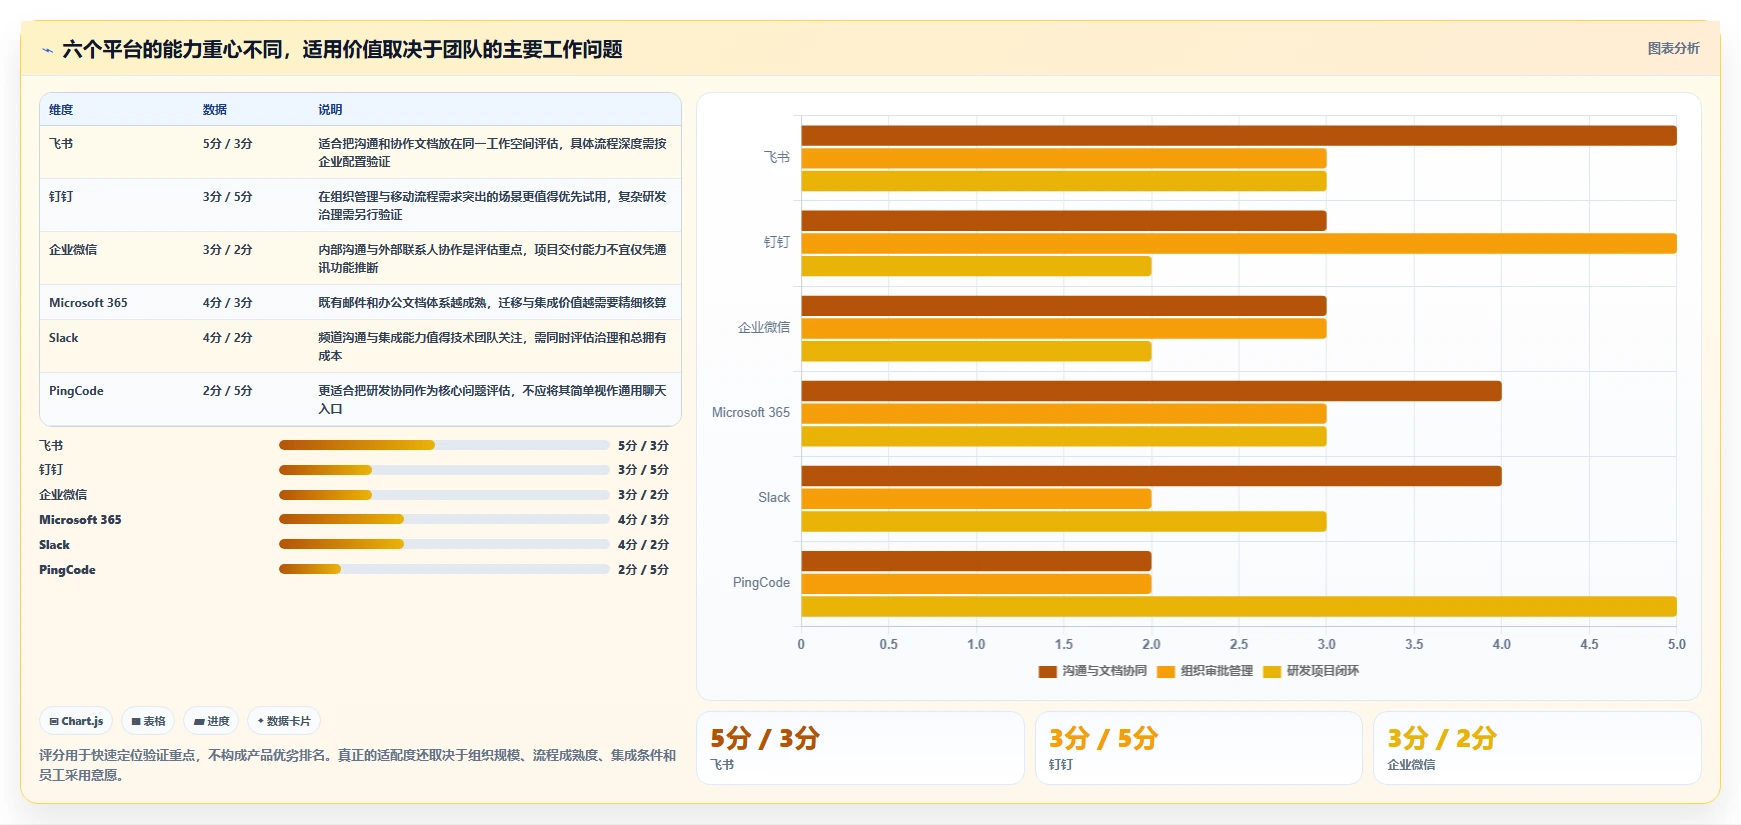Click the Slack dark-orange 沟通与文档协同 chart bar
The height and width of the screenshot is (825, 1741).
pos(1151,476)
